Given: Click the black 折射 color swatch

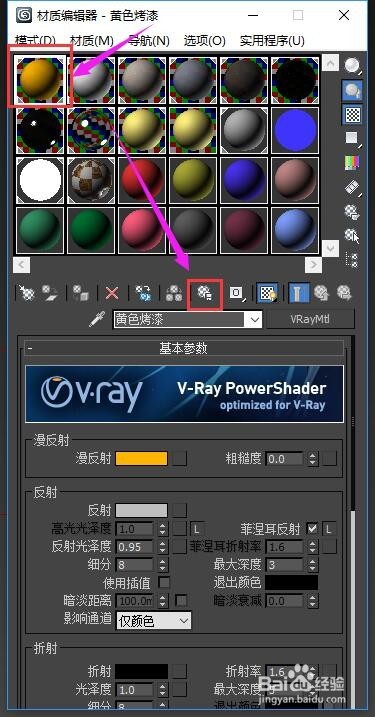Looking at the screenshot, I should pos(142,671).
